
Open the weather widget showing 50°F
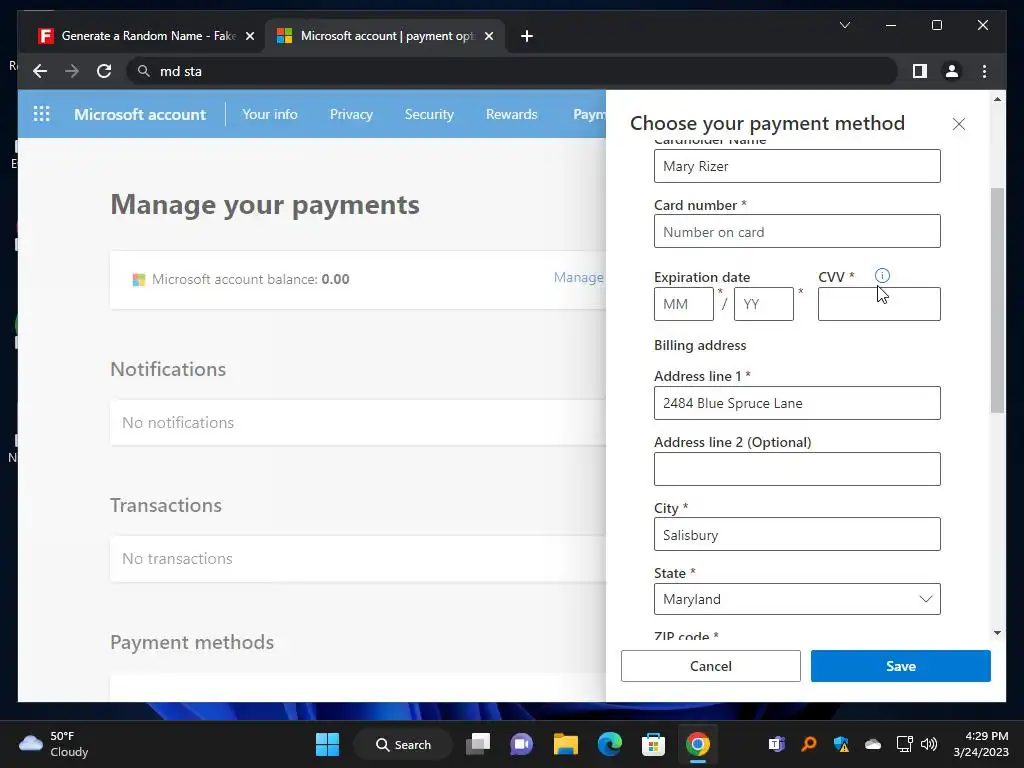coord(54,744)
